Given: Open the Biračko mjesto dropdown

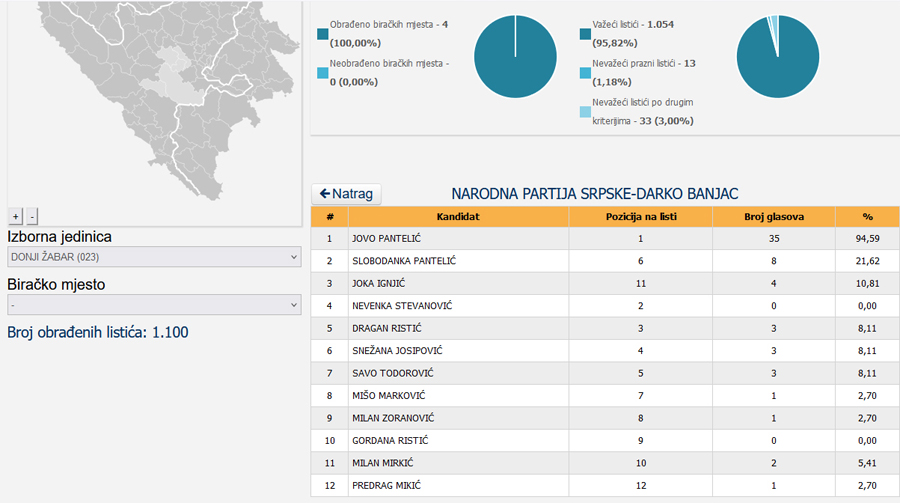Looking at the screenshot, I should pos(154,305).
